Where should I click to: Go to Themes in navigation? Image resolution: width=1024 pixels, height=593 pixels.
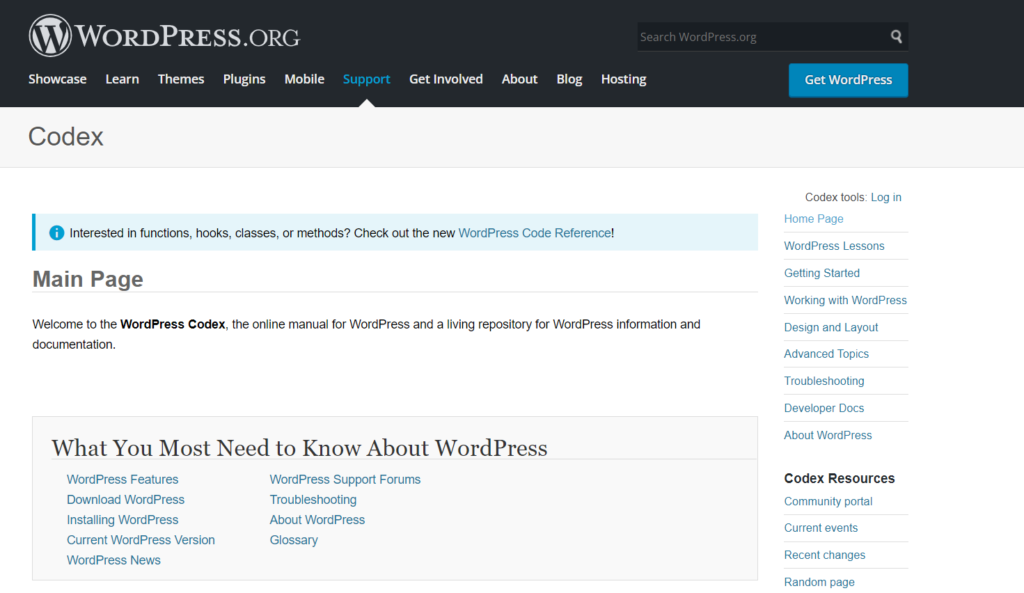(181, 79)
